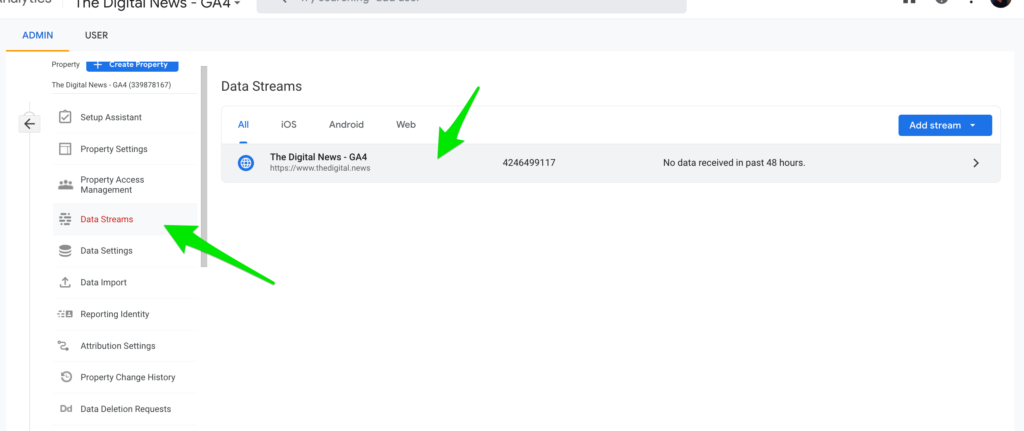The width and height of the screenshot is (1024, 431).
Task: Select the Android streams tab
Action: 346,125
